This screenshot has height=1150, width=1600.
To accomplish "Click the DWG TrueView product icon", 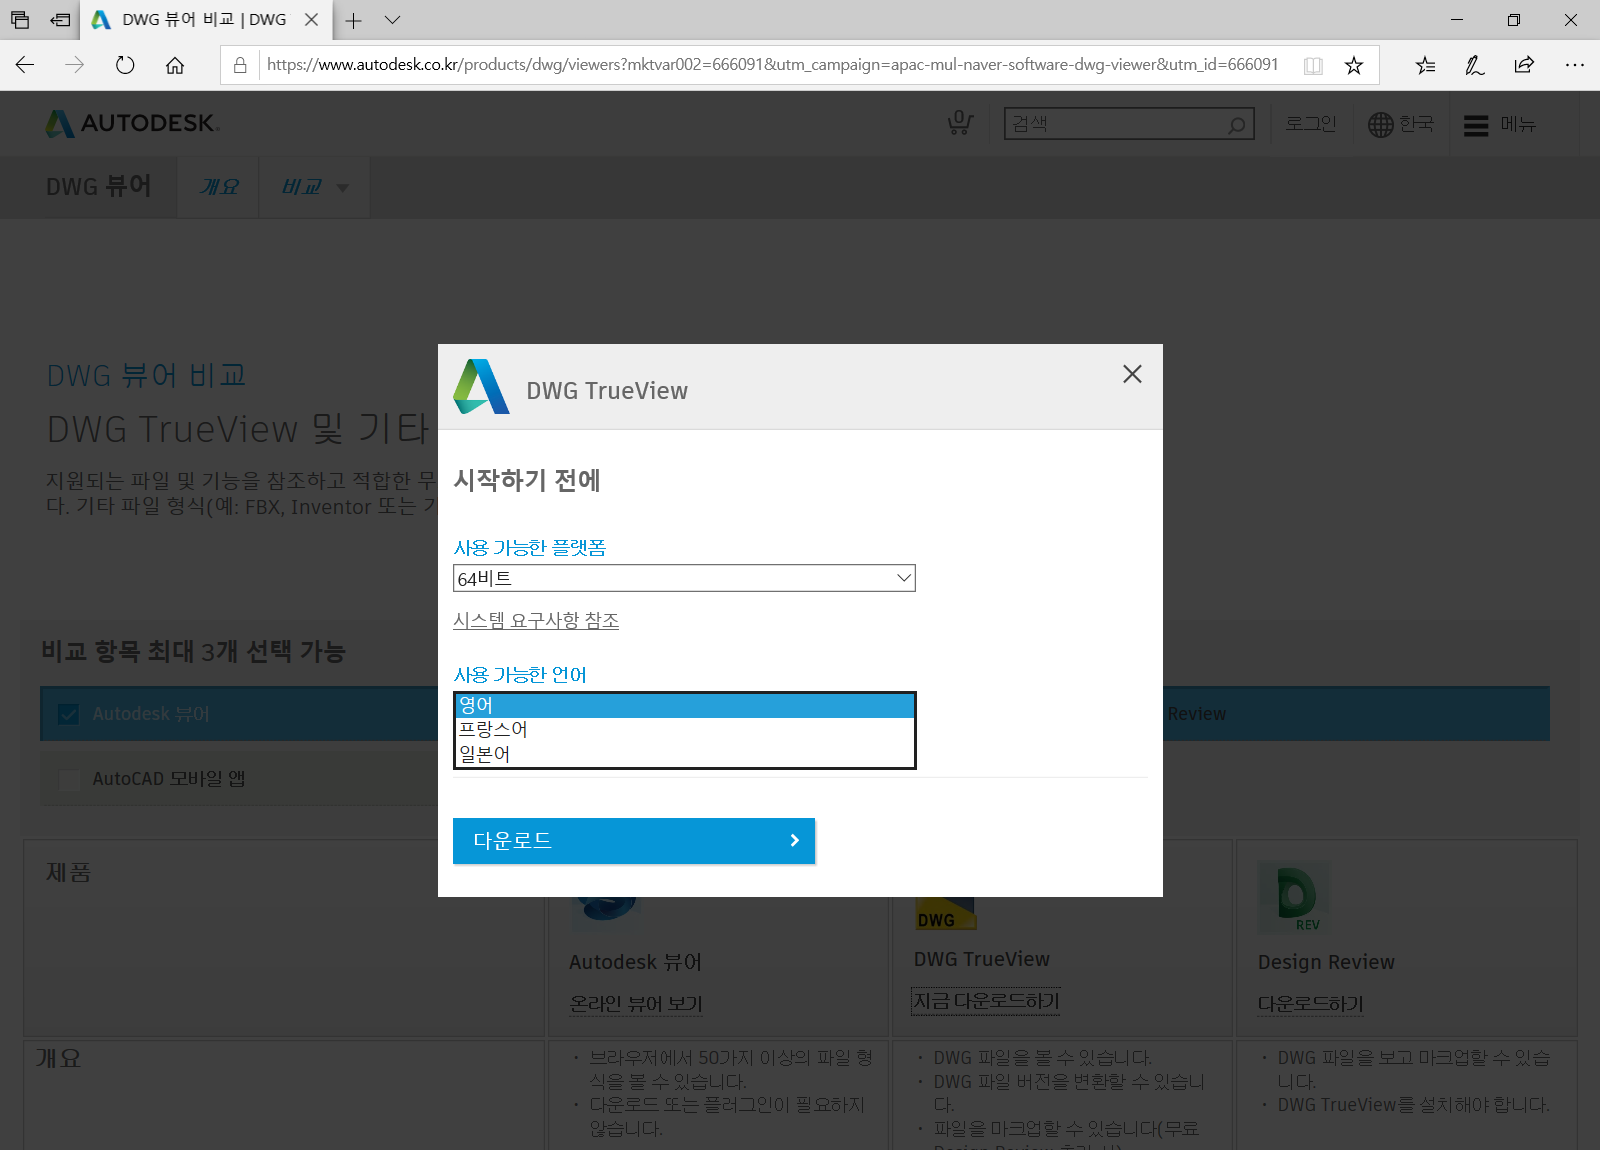I will (x=946, y=913).
